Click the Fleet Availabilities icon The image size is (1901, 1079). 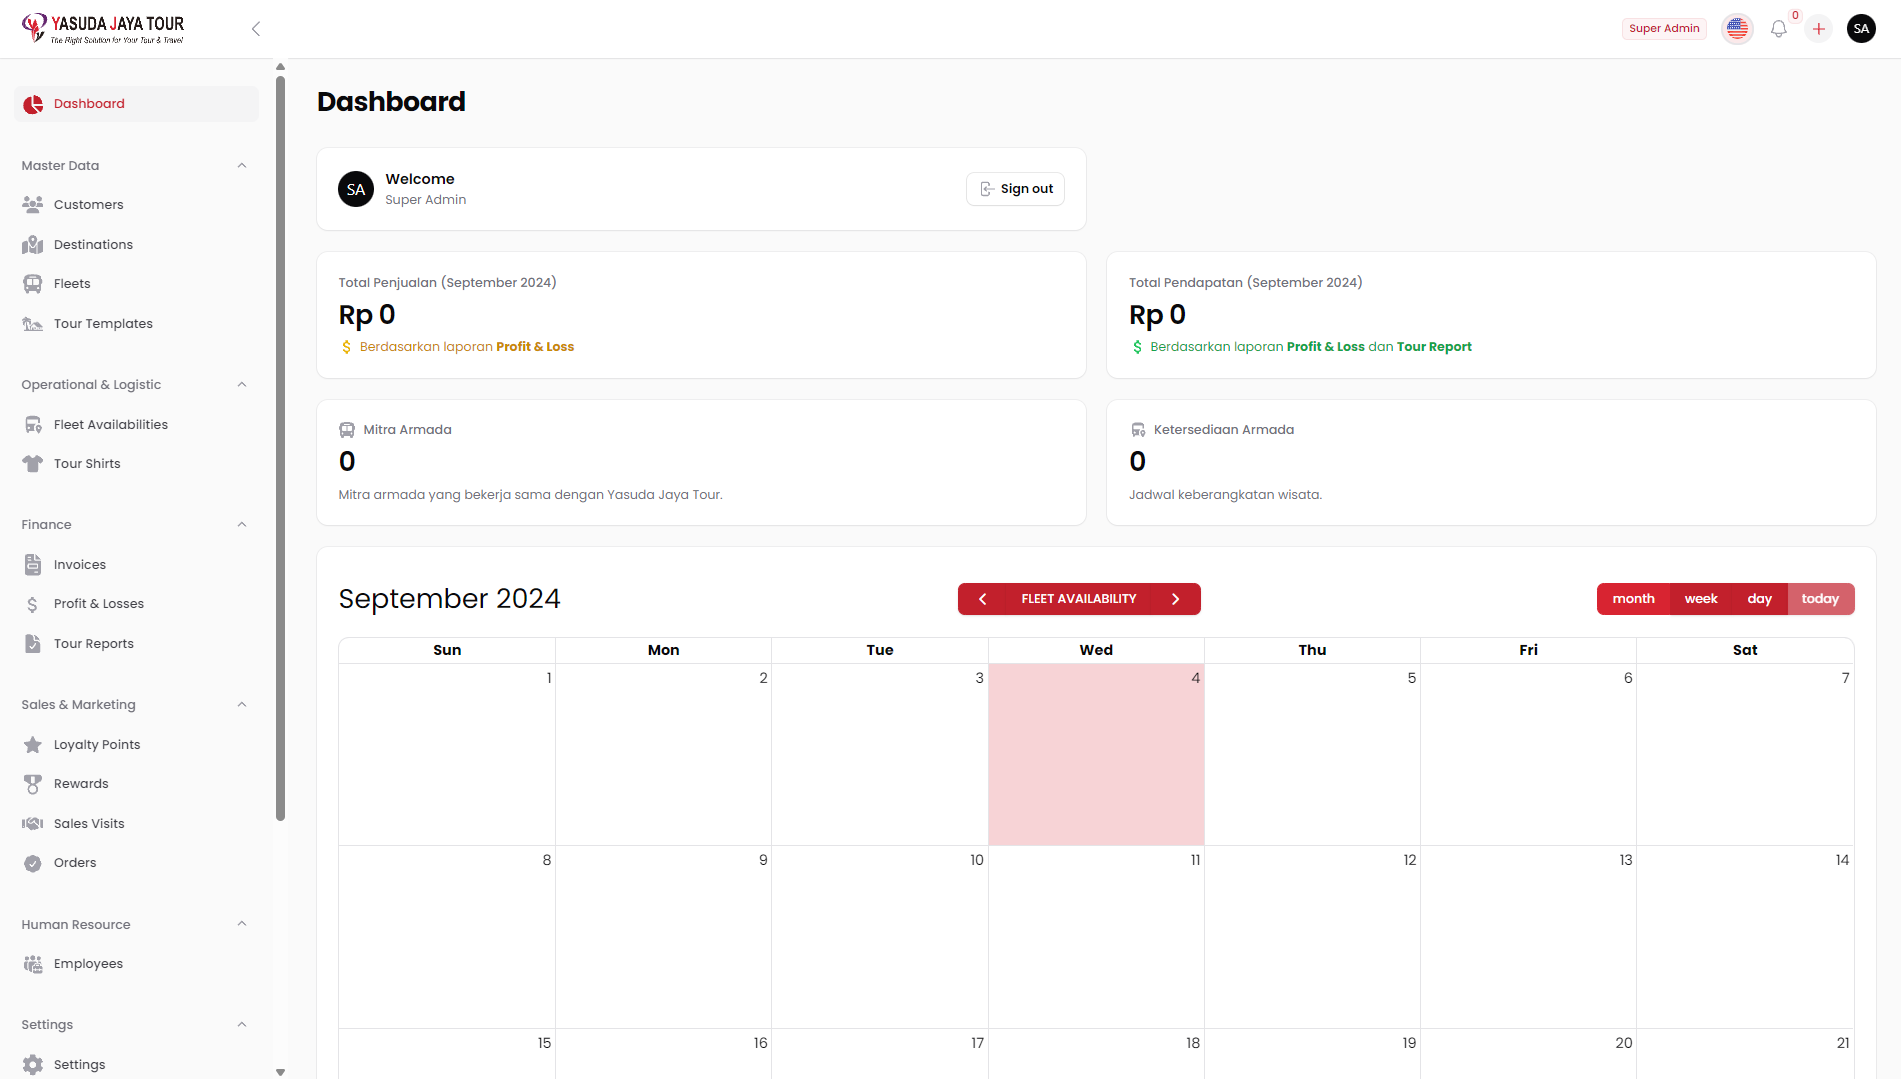coord(33,424)
